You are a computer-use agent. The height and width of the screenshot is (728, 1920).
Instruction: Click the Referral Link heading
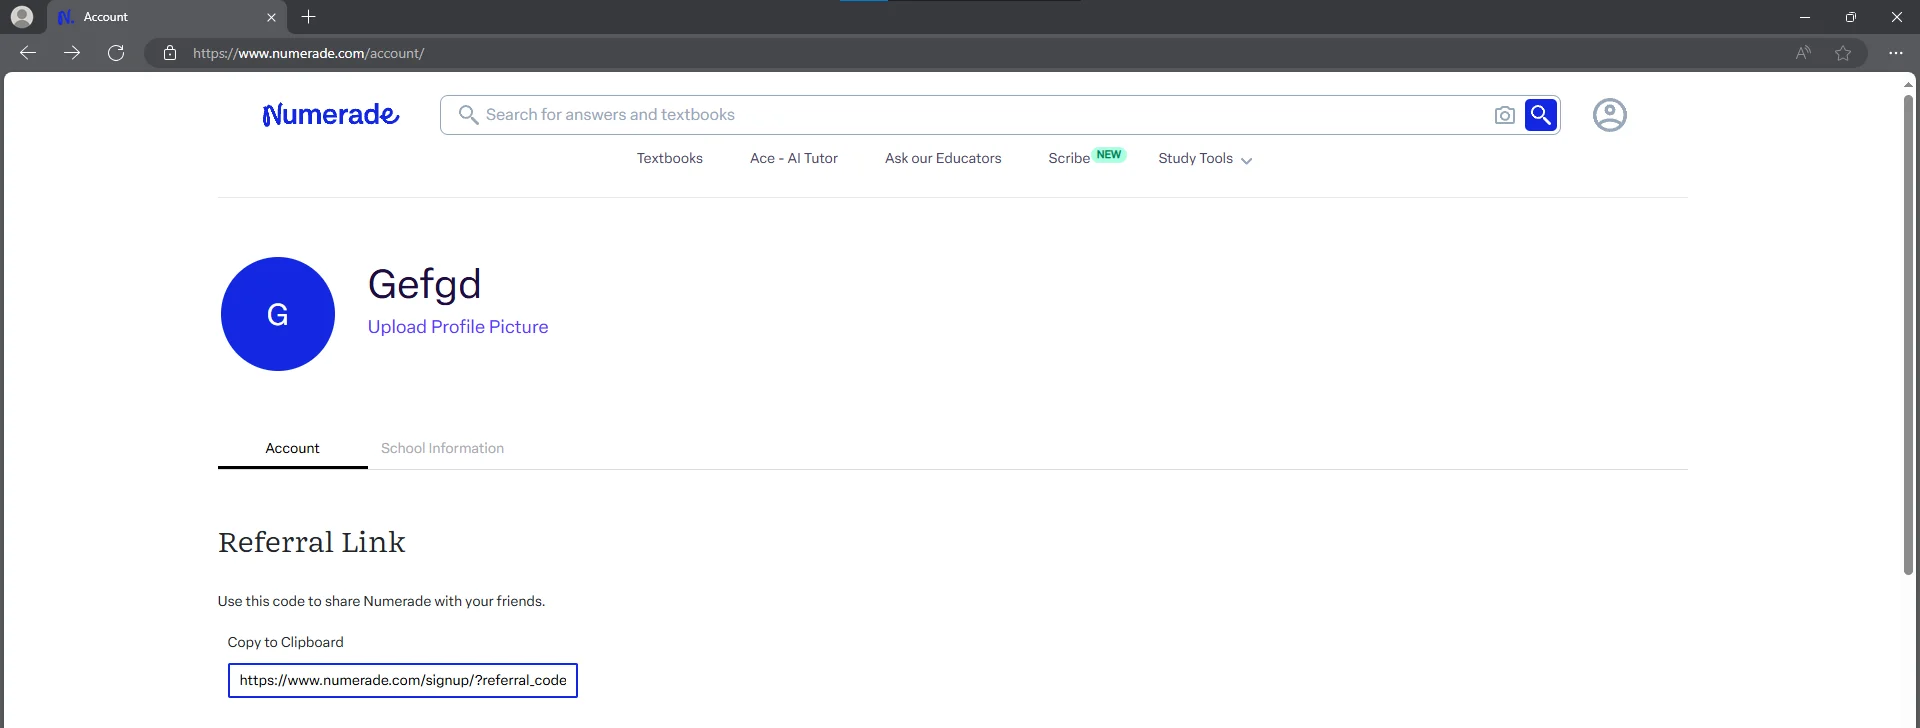click(312, 542)
